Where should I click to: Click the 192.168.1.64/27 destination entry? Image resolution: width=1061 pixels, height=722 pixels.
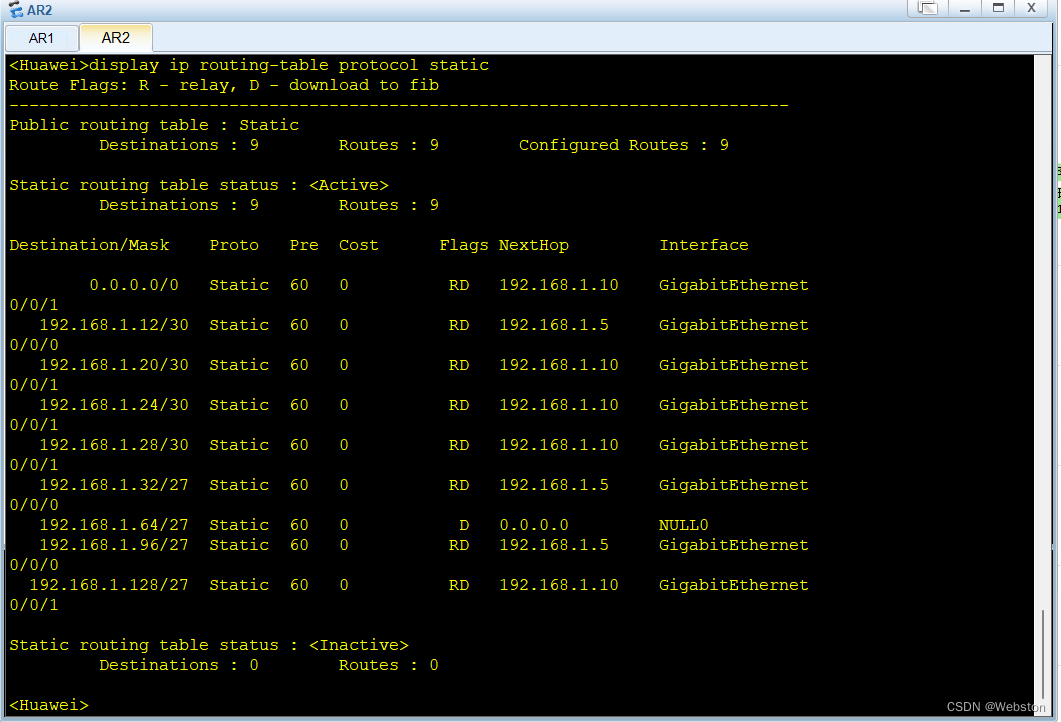point(114,524)
